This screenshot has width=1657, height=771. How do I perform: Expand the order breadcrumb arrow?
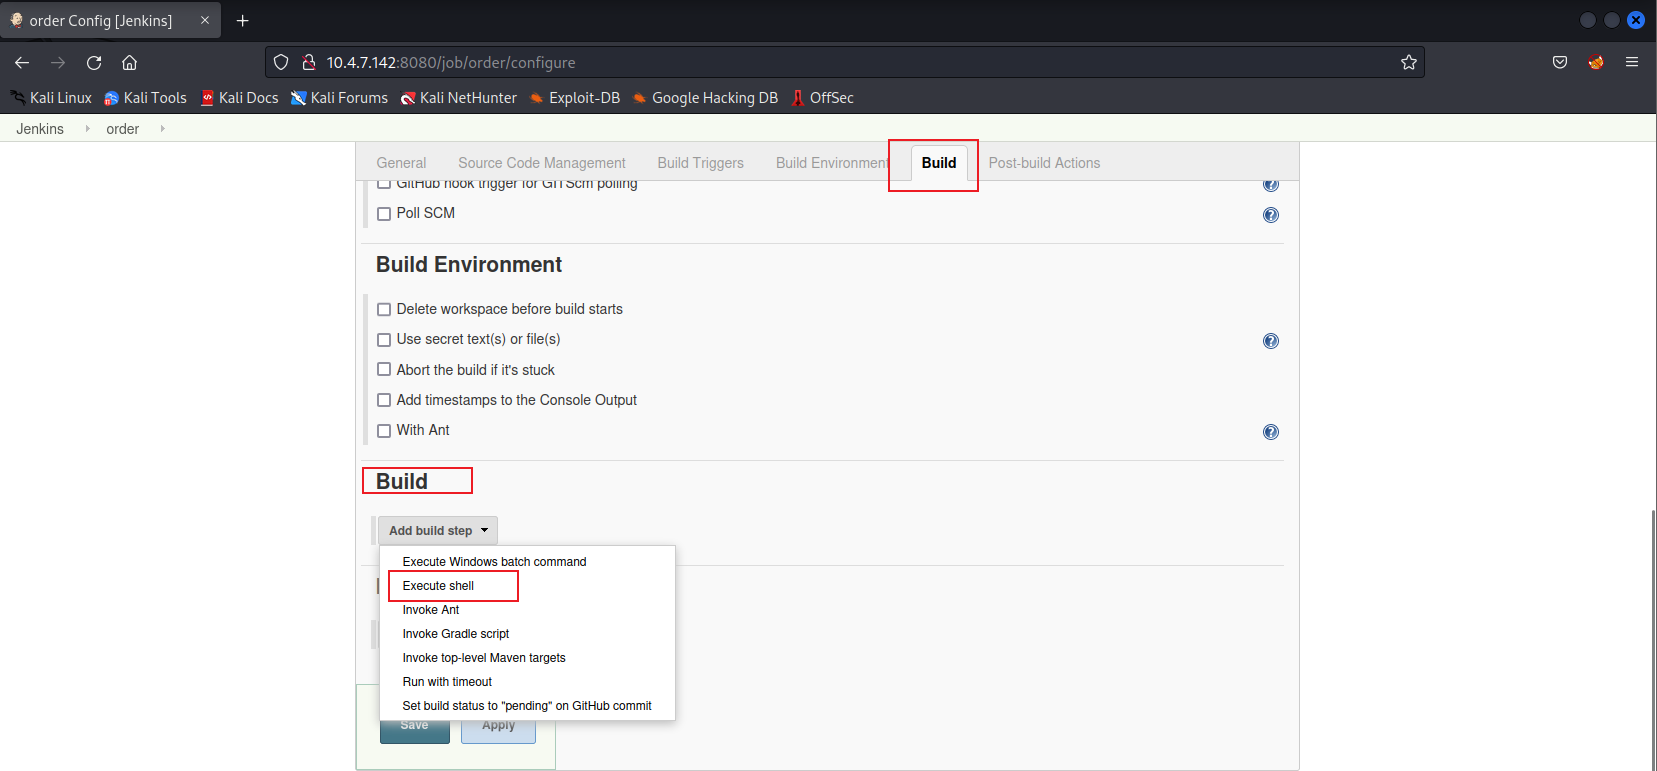(x=162, y=129)
